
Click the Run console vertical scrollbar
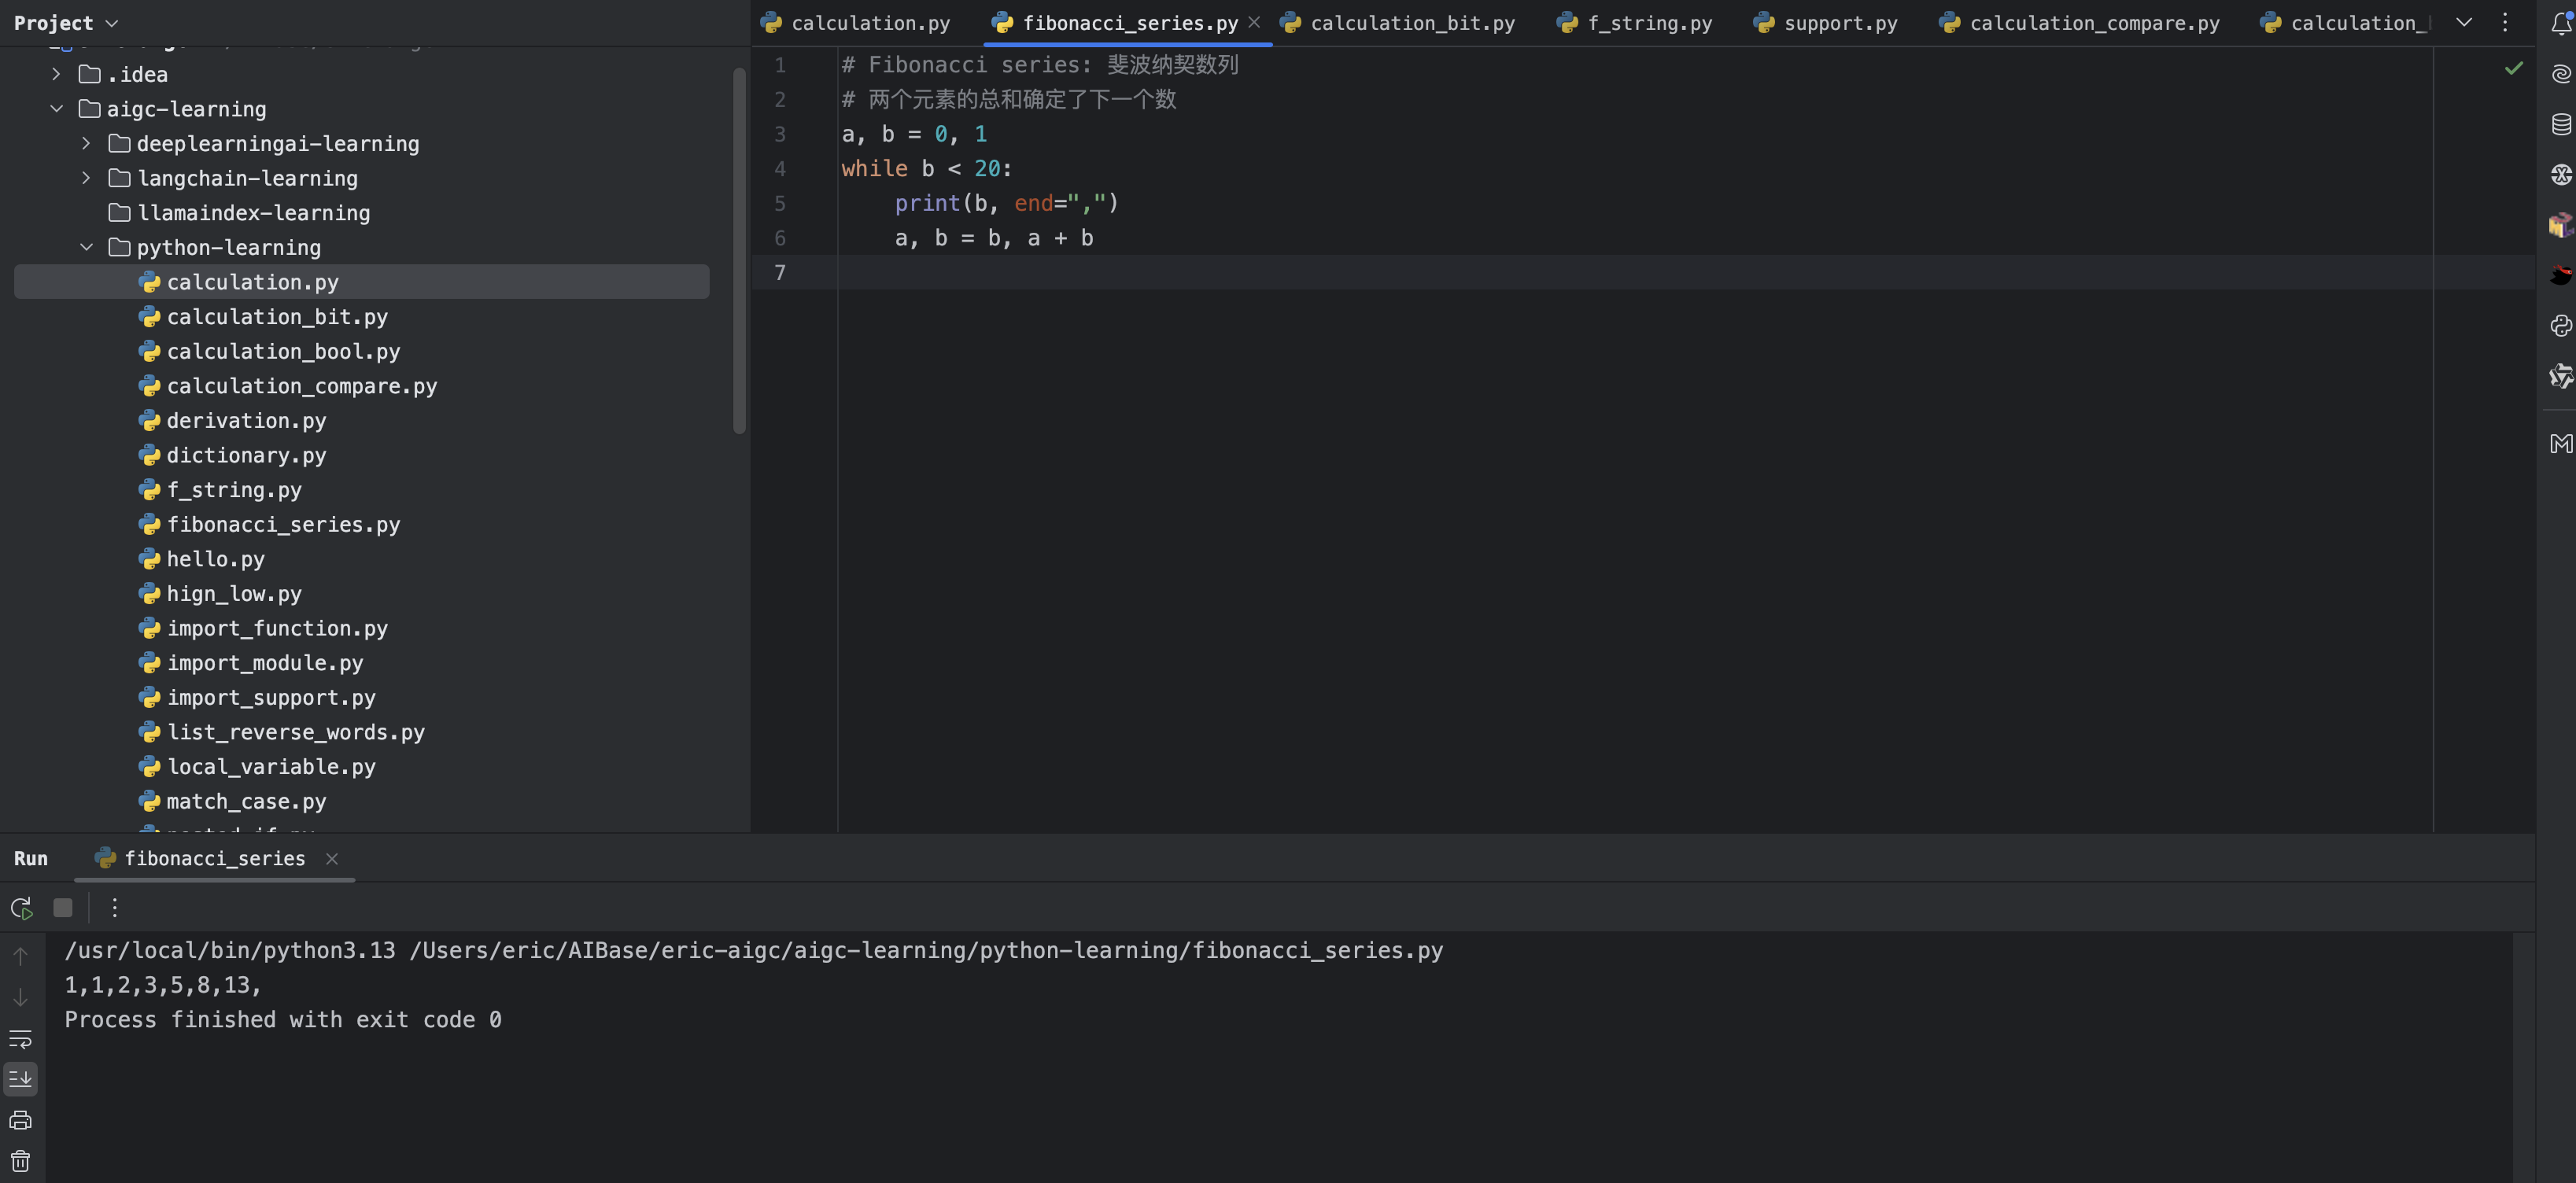pyautogui.click(x=2524, y=1057)
